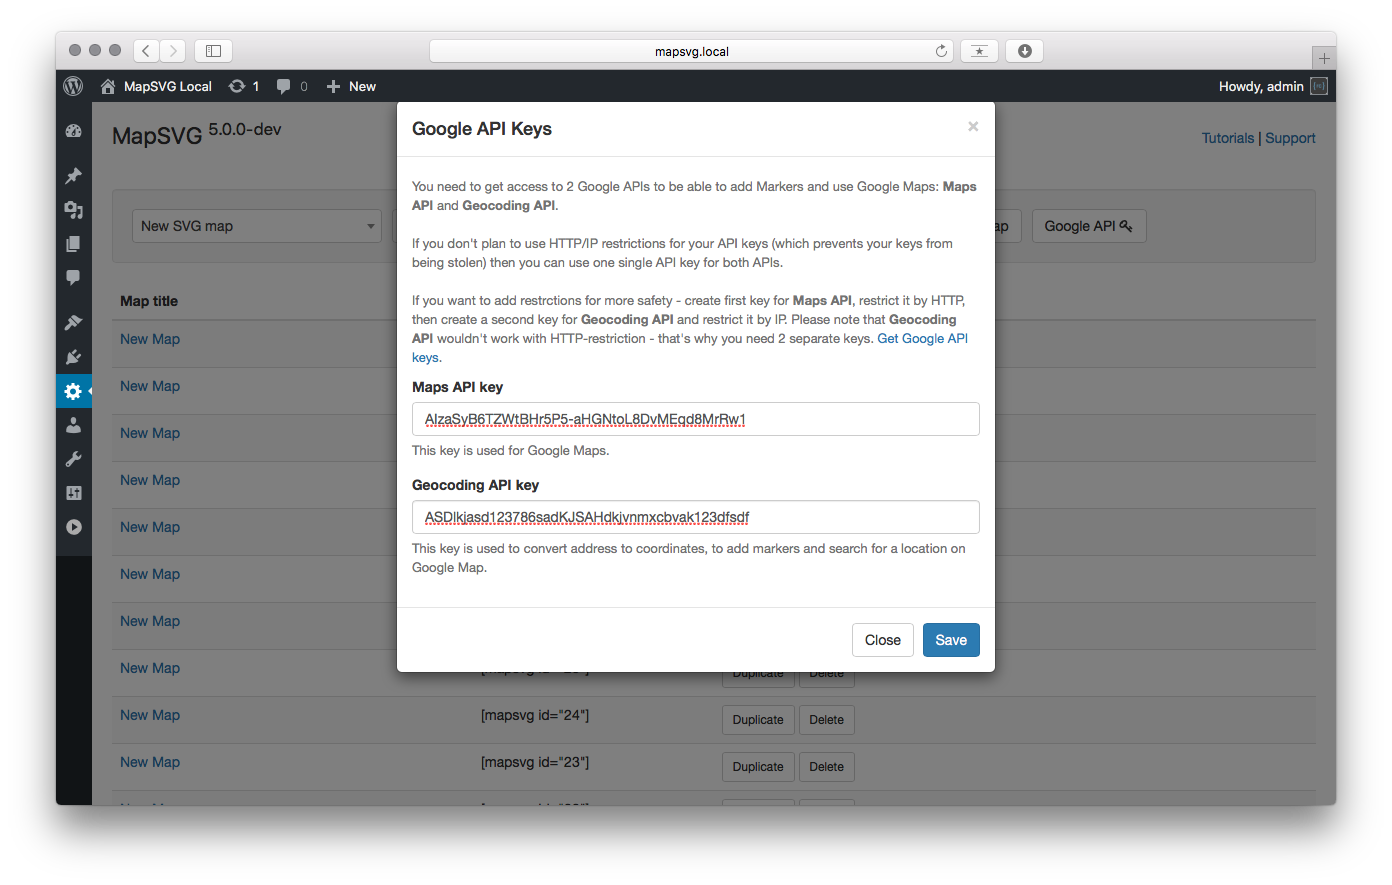Open New Map in the id 24 row
The image size is (1392, 885).
coord(150,715)
